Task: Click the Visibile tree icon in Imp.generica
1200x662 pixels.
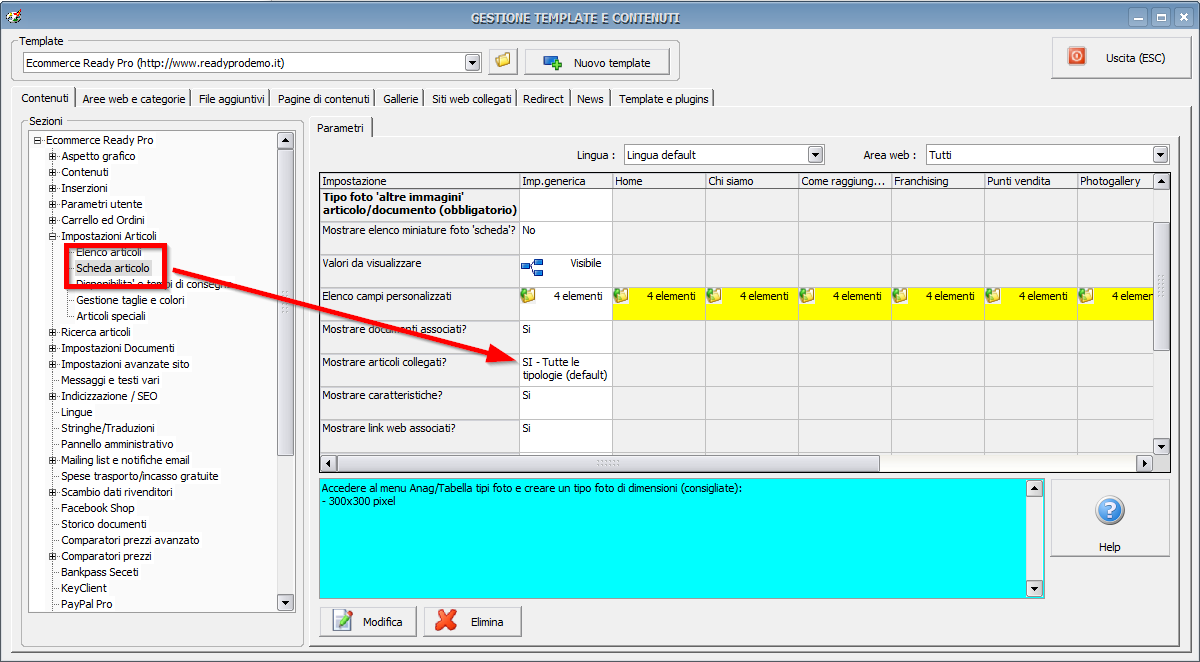Action: [x=531, y=267]
